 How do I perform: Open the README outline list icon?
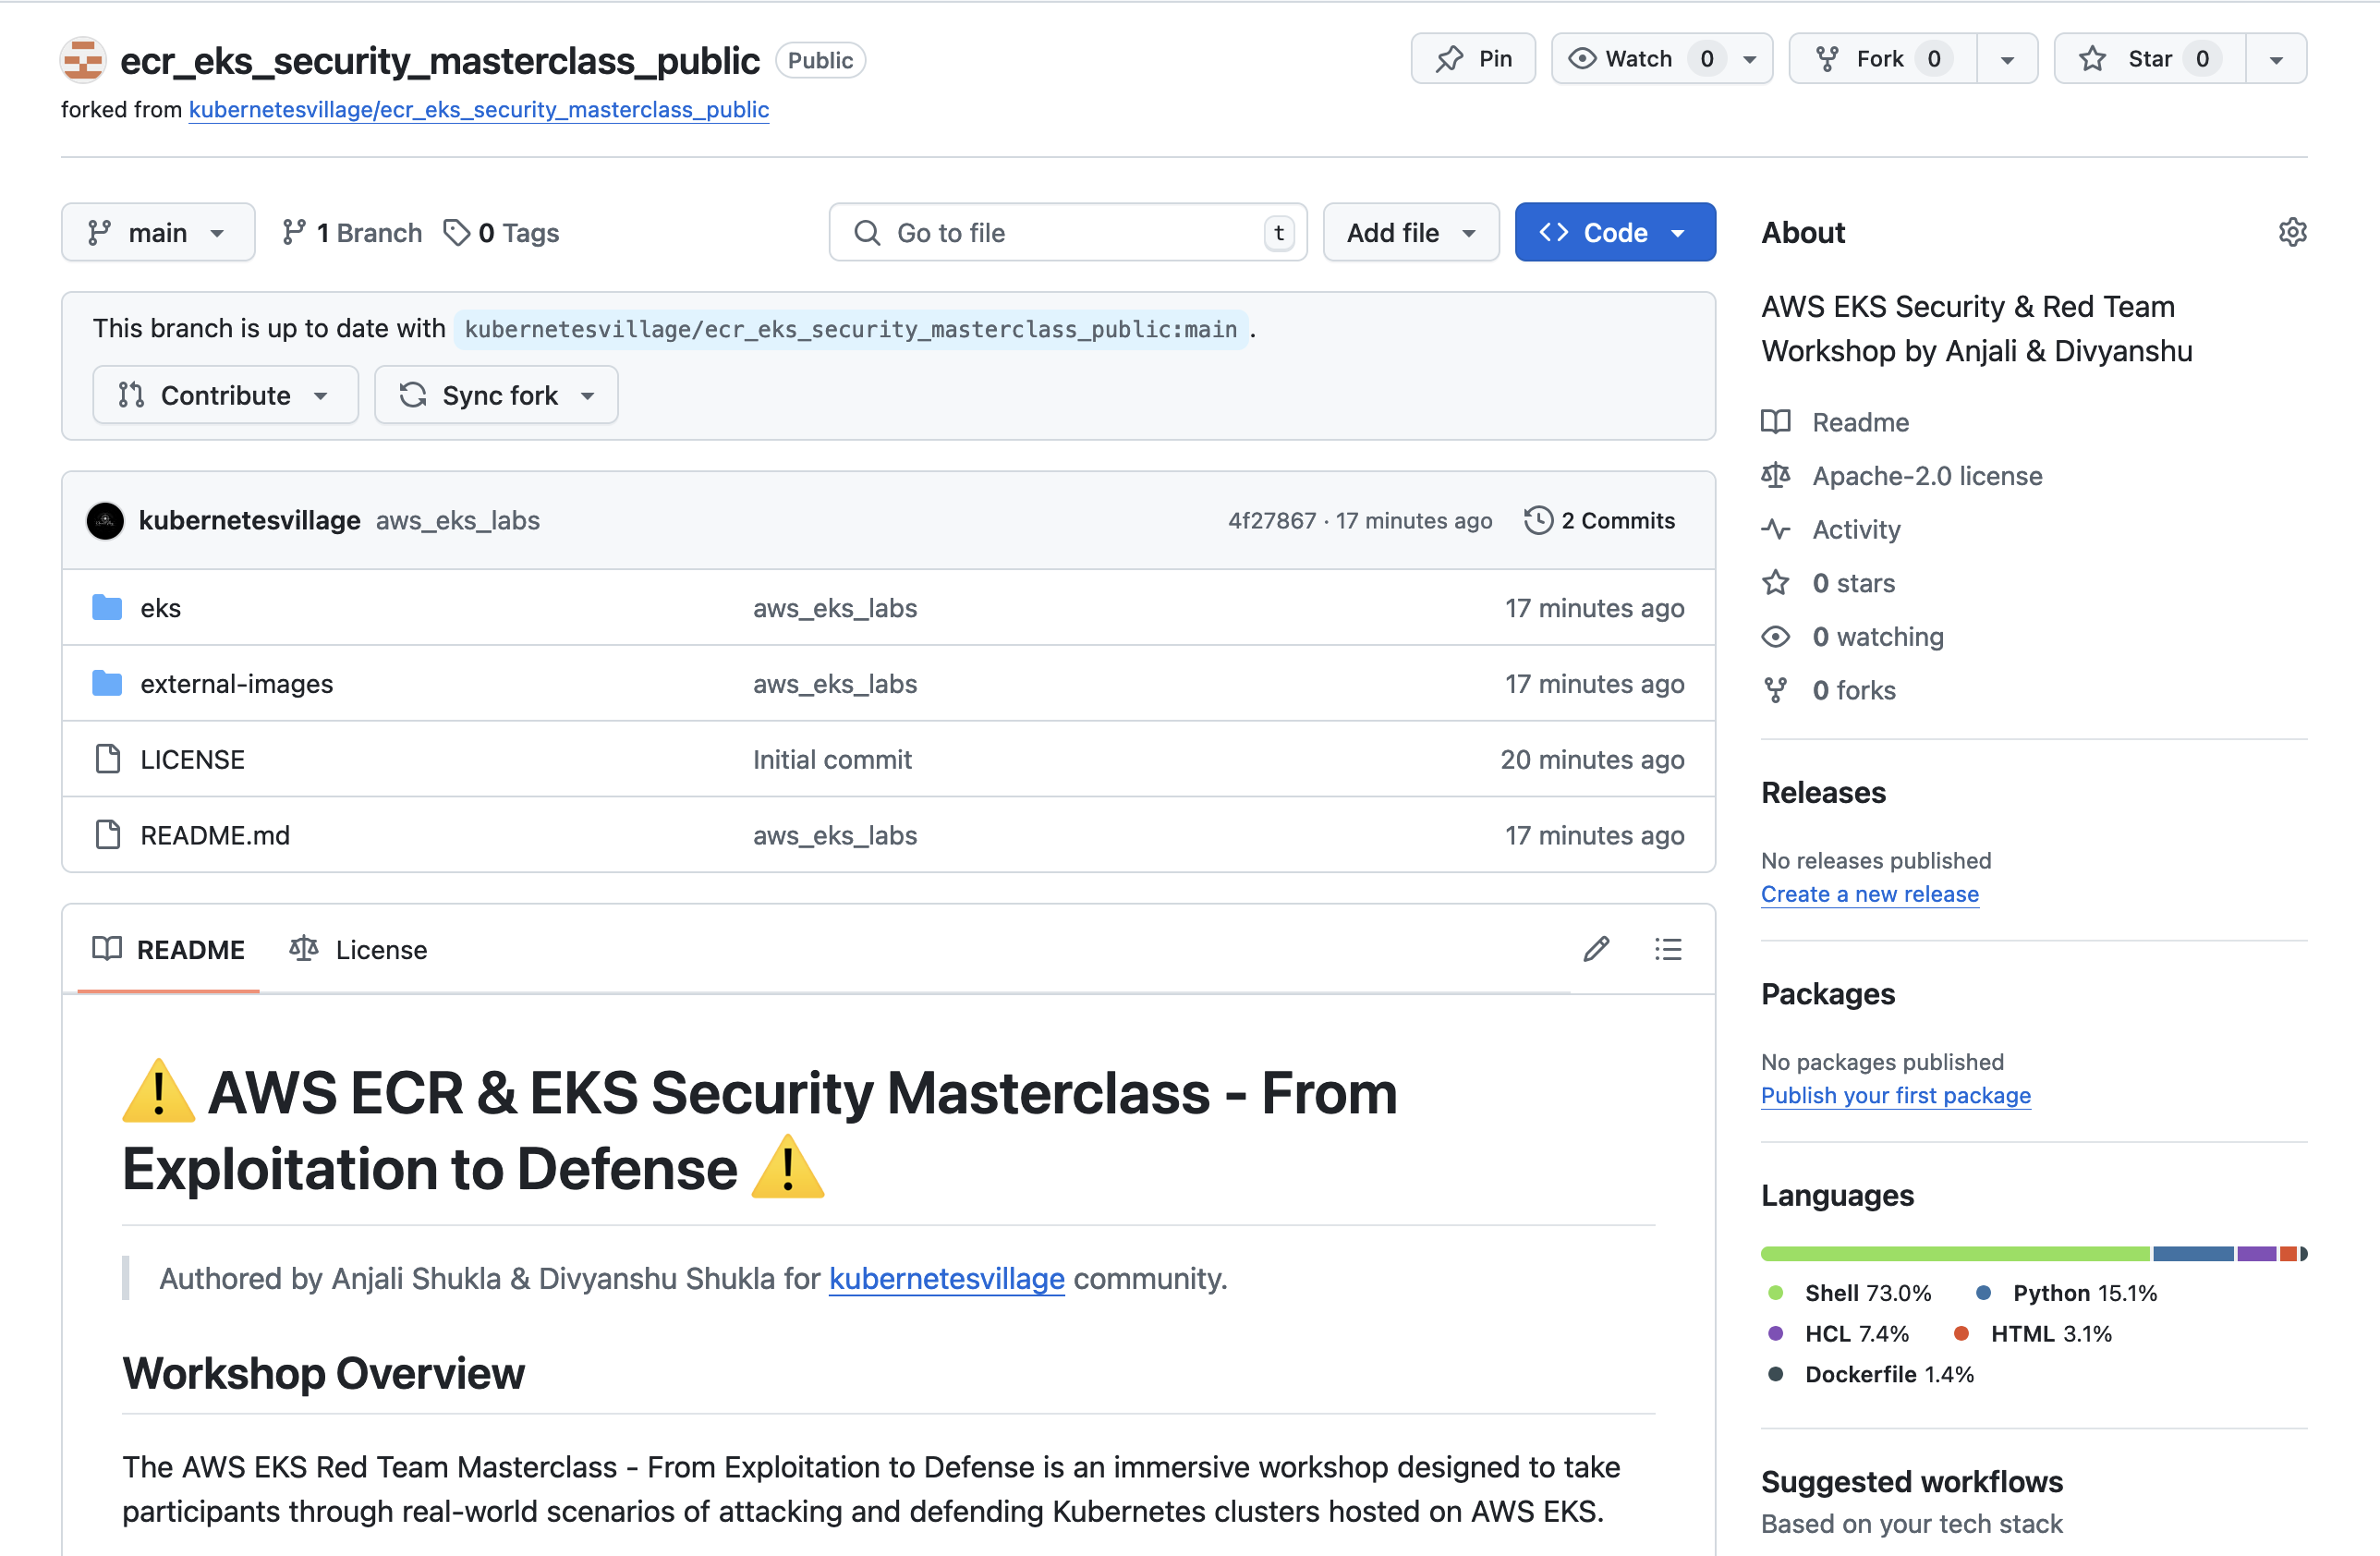click(1668, 949)
